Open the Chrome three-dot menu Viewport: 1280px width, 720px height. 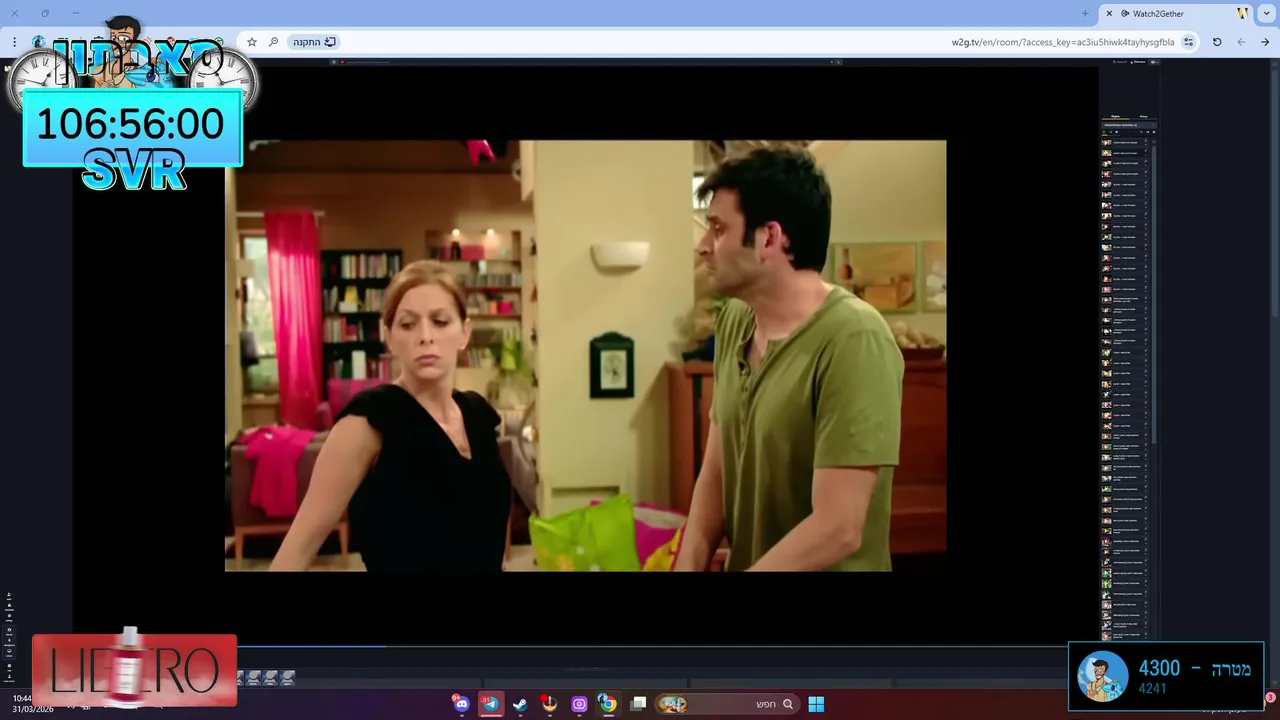(x=14, y=42)
